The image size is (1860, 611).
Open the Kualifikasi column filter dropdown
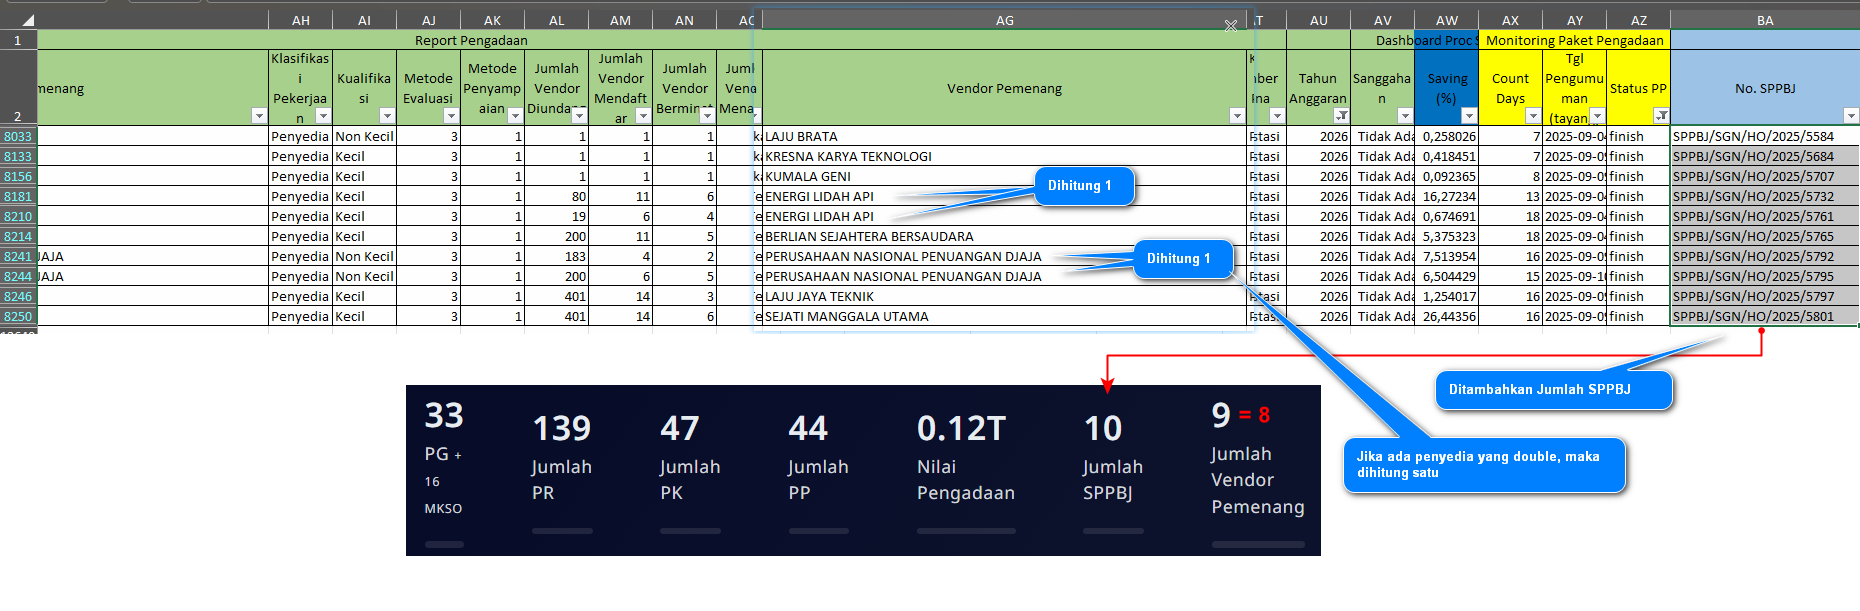pos(387,116)
